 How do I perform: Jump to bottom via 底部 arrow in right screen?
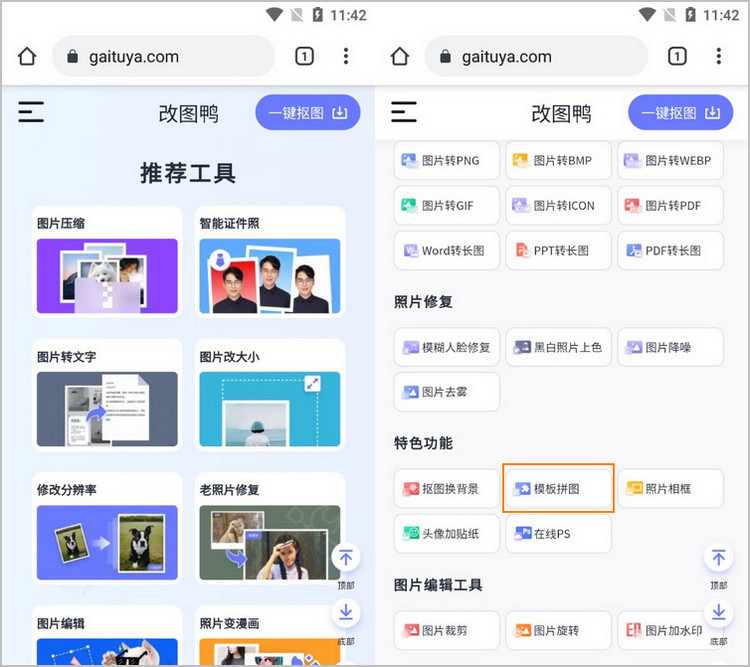(x=718, y=613)
